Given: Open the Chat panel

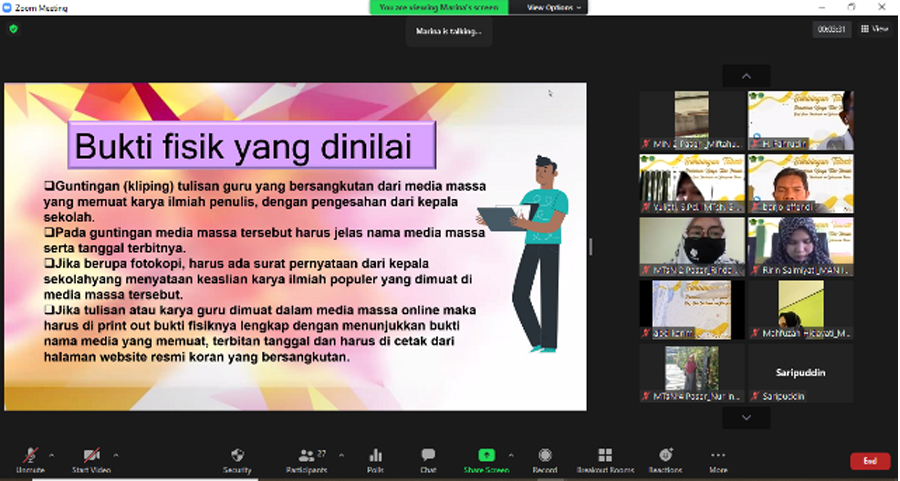Looking at the screenshot, I should (x=428, y=456).
